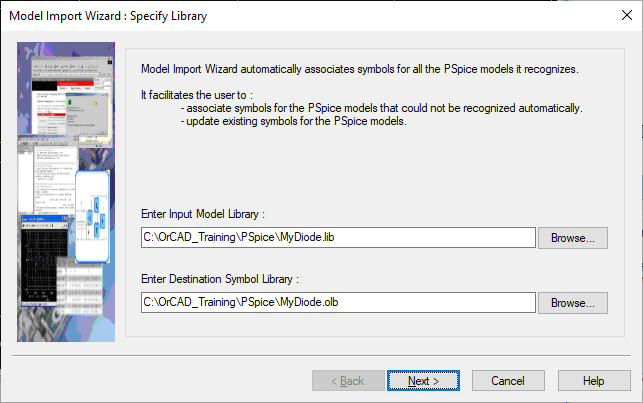
Task: Focus the MyDiode.lib input path field
Action: click(338, 237)
